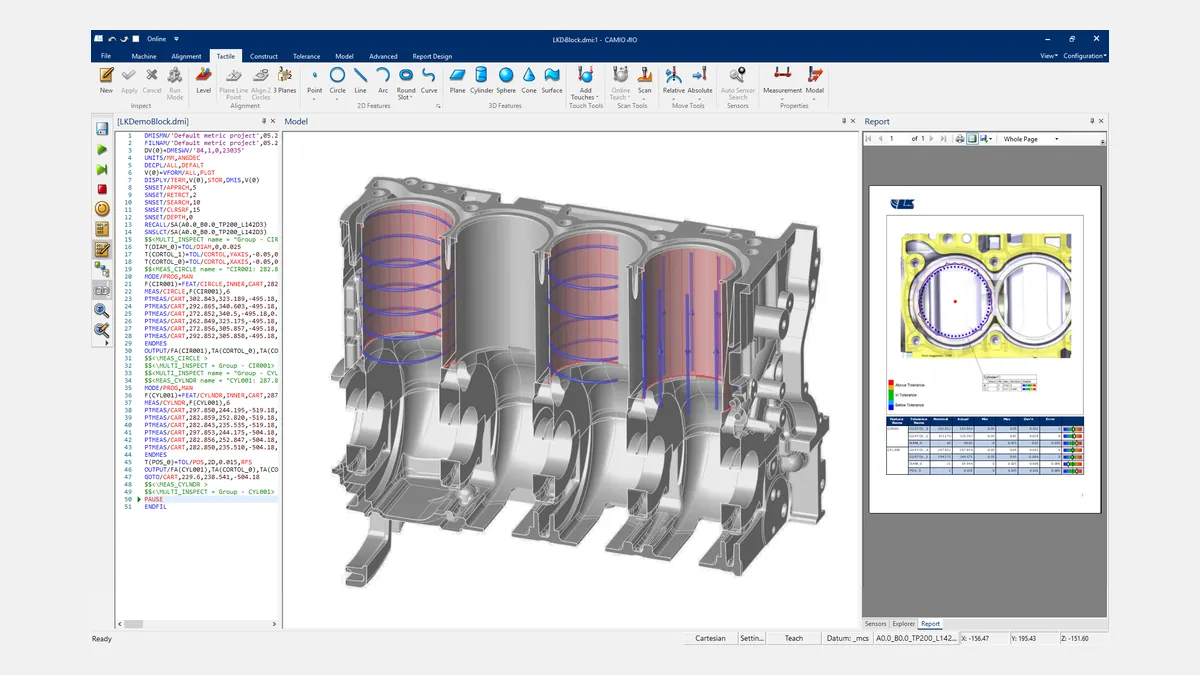The width and height of the screenshot is (1200, 675).
Task: Save the program using sidebar disk icon
Action: pyautogui.click(x=102, y=129)
